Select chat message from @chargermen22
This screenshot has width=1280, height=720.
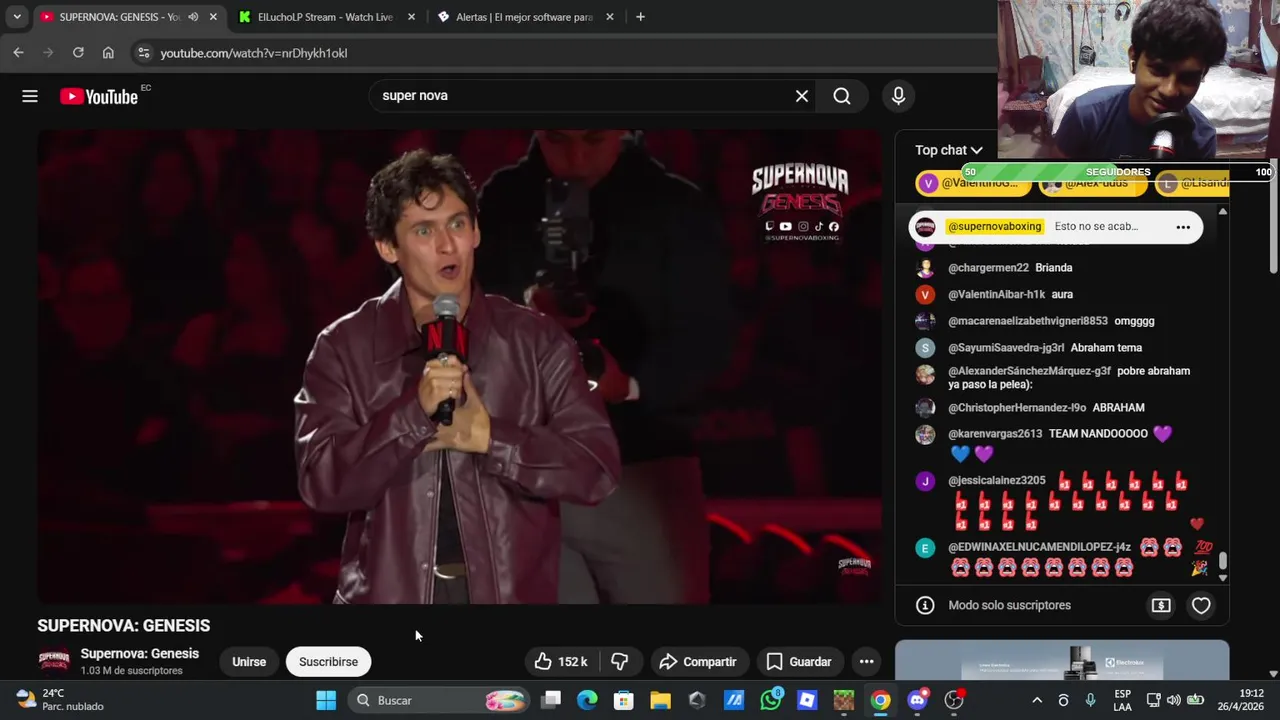click(1062, 268)
